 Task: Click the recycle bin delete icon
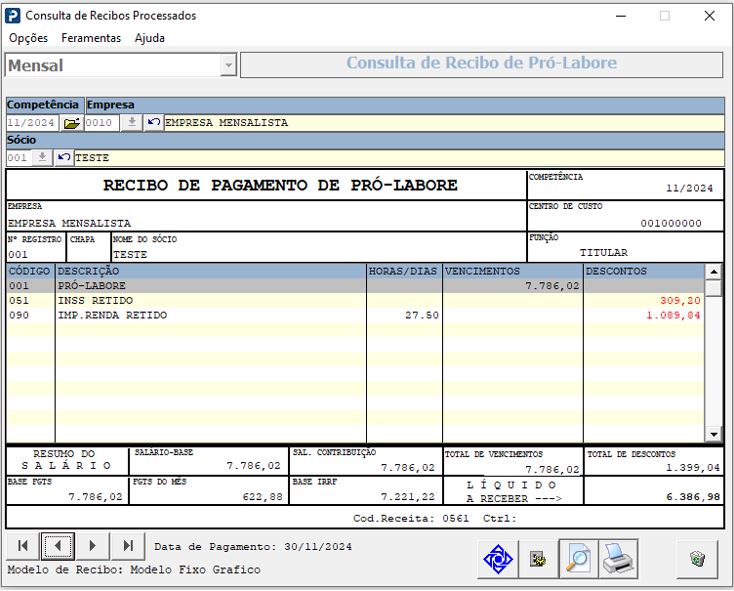coord(697,559)
